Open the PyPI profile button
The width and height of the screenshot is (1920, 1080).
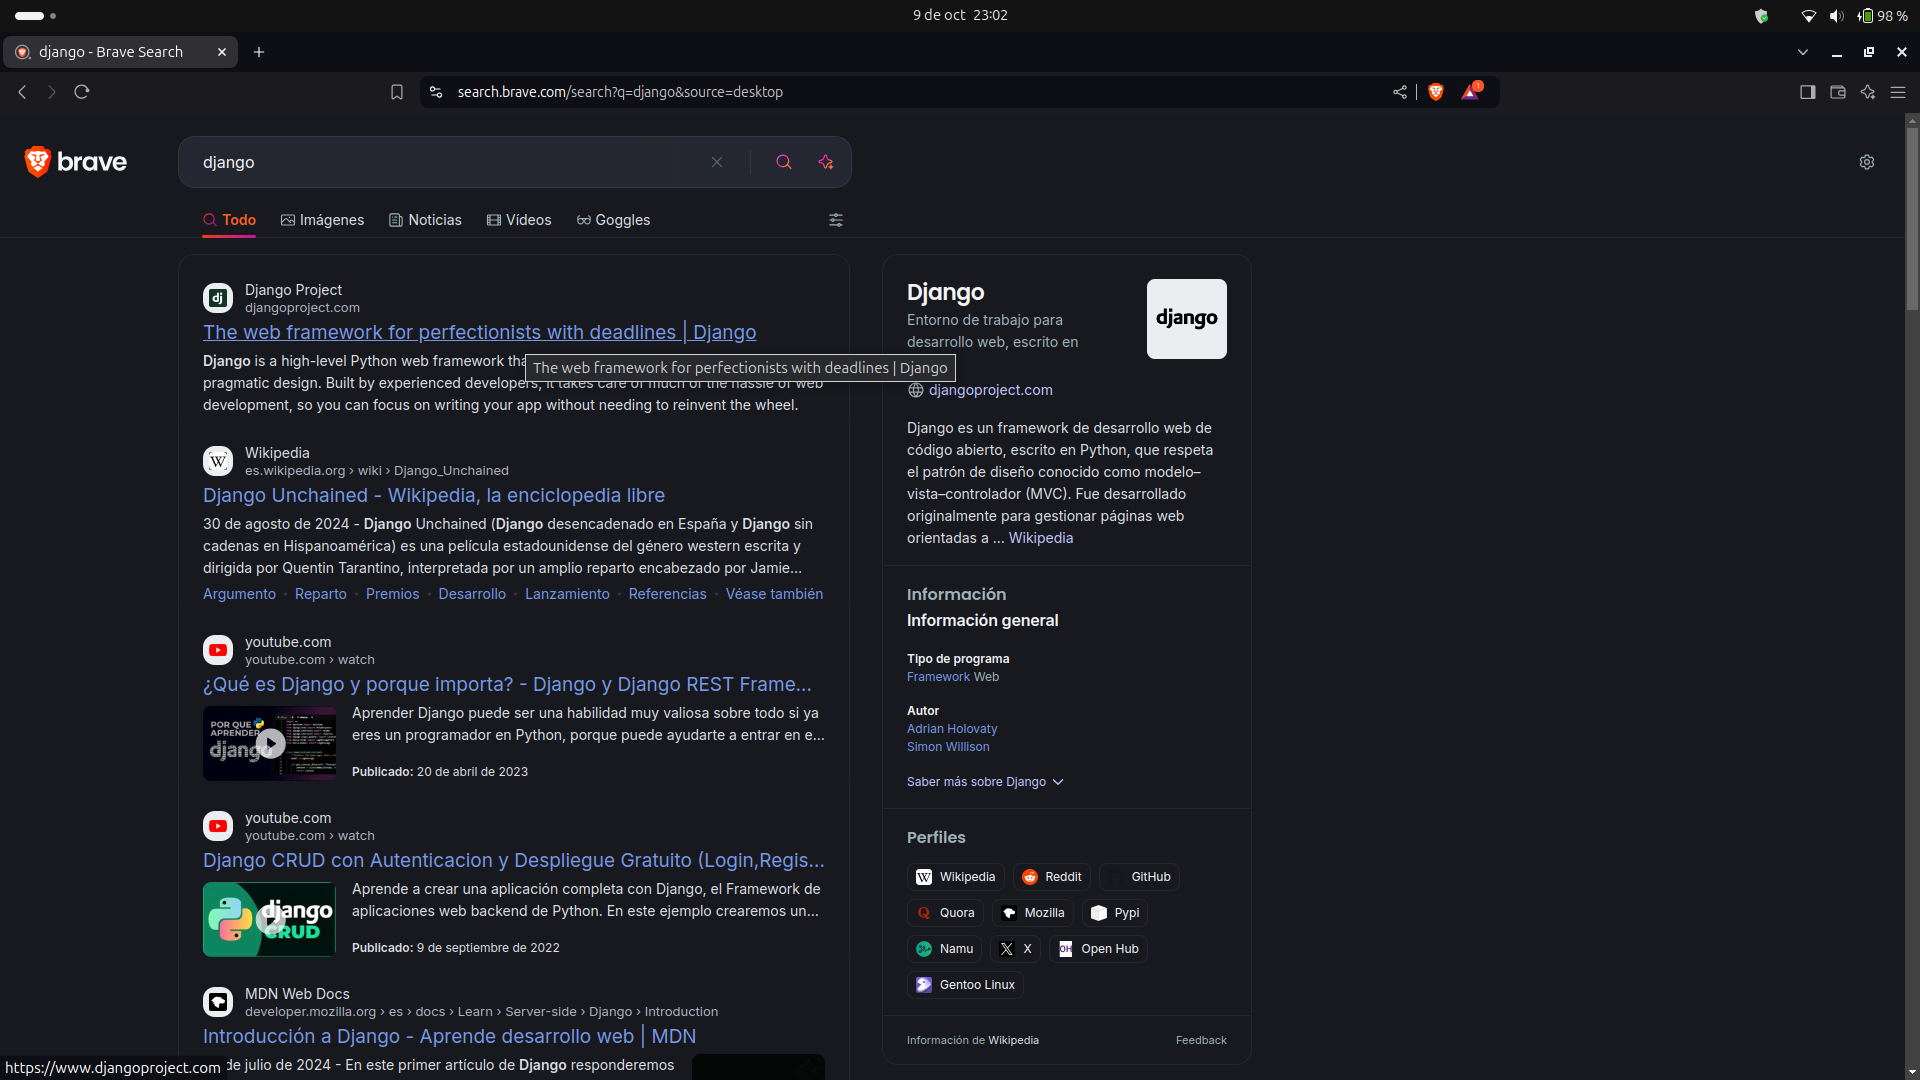pos(1115,913)
